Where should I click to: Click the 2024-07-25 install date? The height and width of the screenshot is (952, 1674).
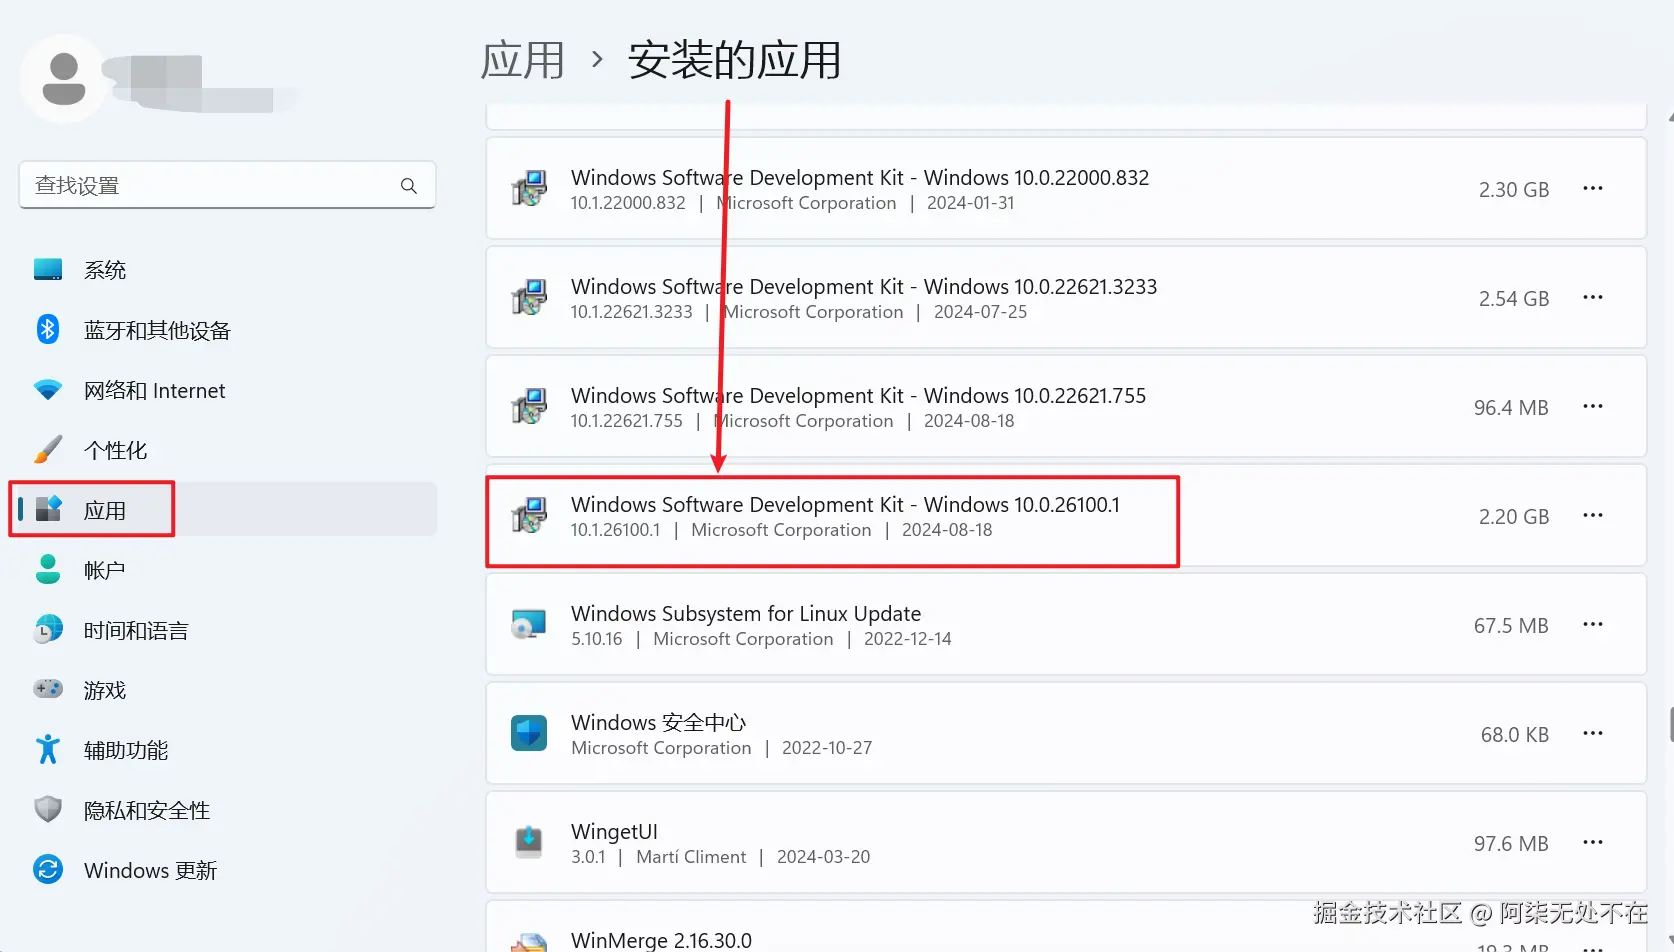pyautogui.click(x=980, y=312)
